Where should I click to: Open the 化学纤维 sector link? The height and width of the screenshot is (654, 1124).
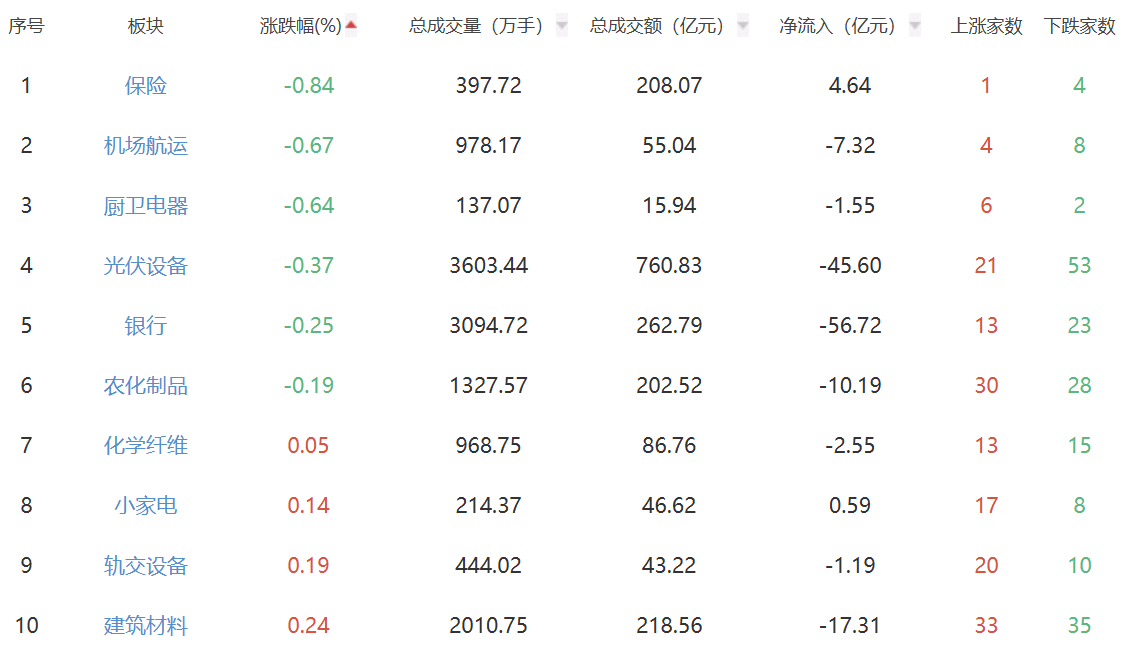click(146, 446)
